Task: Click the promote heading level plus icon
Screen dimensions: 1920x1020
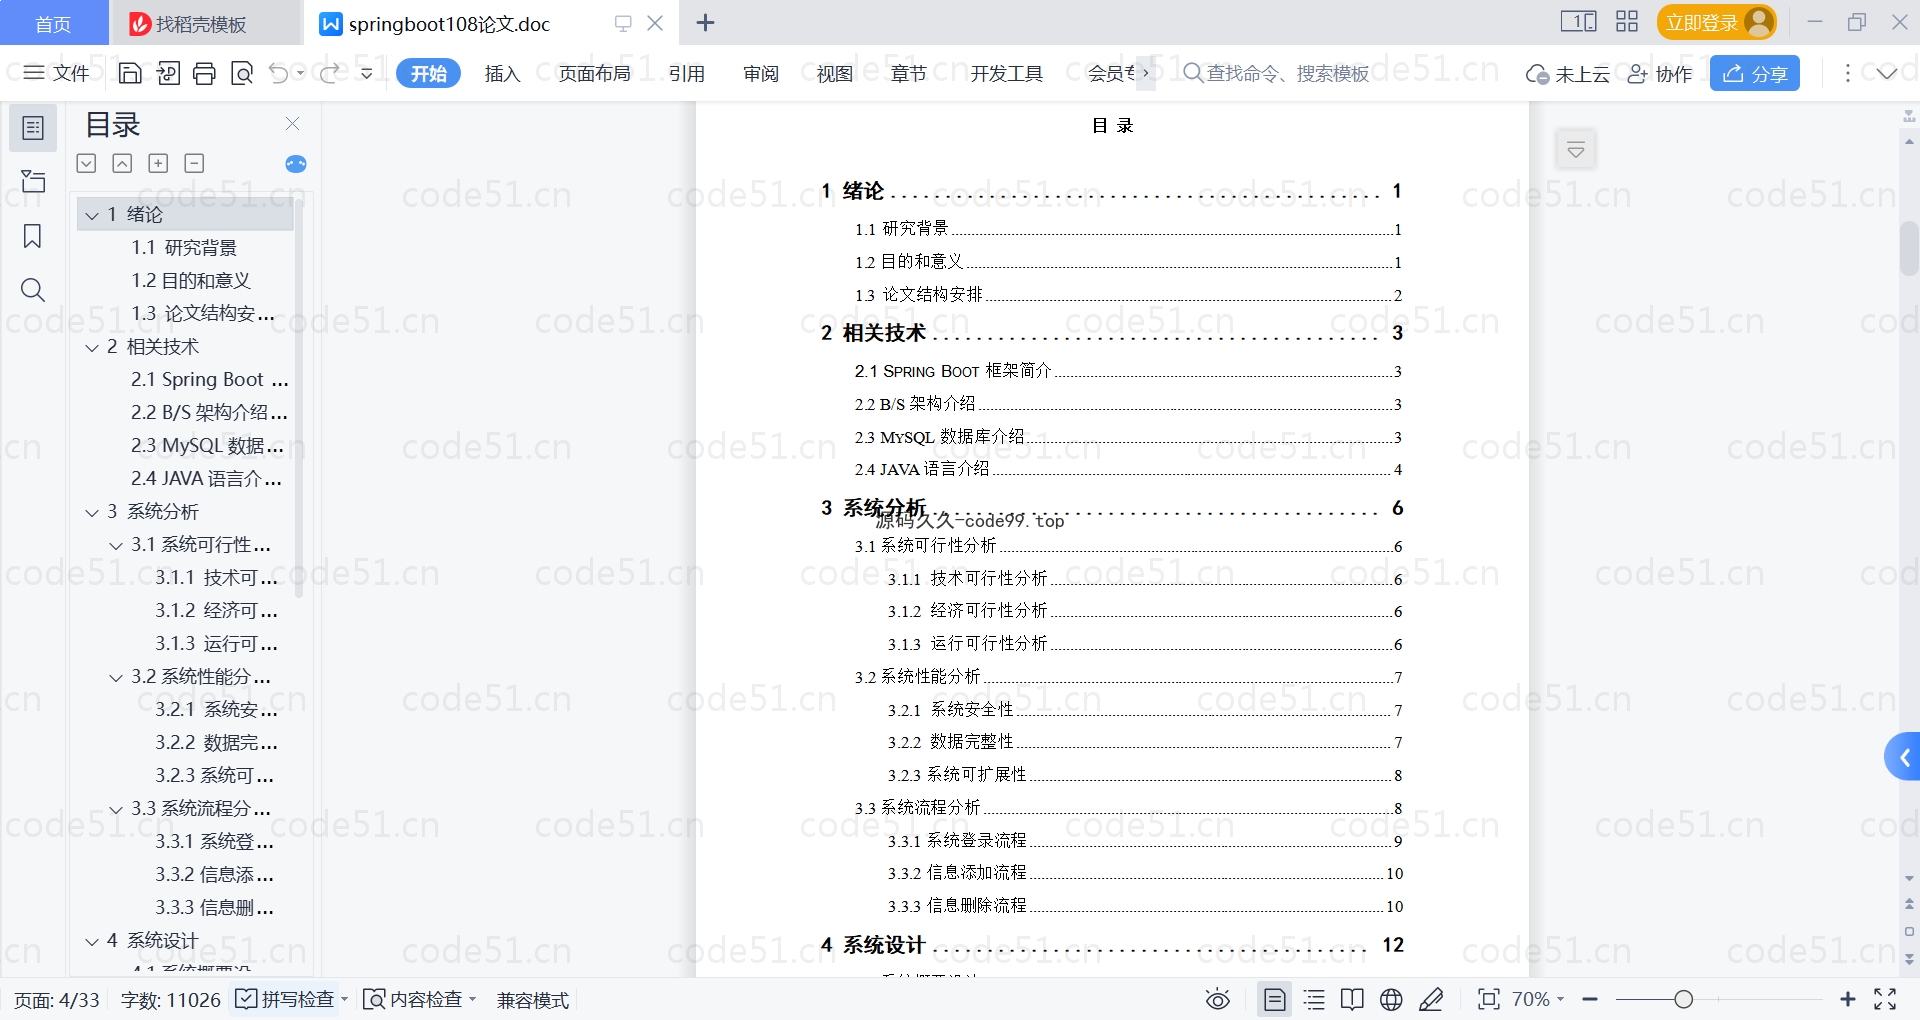Action: [158, 163]
